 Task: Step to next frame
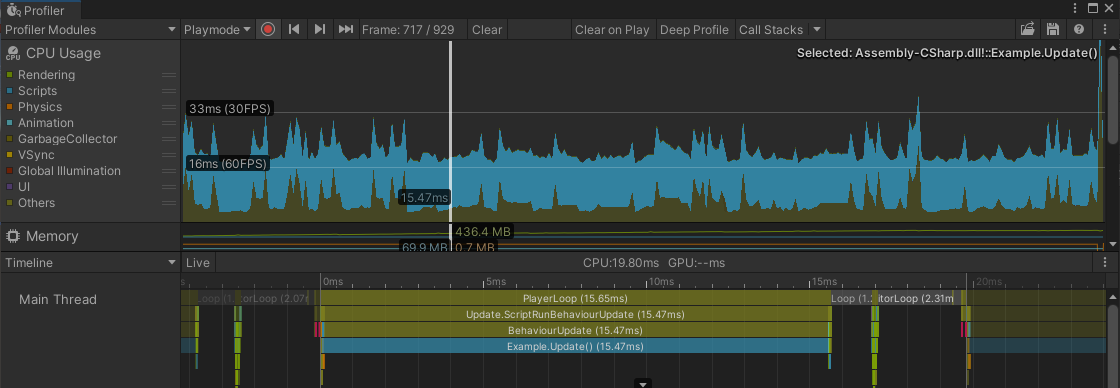point(320,29)
